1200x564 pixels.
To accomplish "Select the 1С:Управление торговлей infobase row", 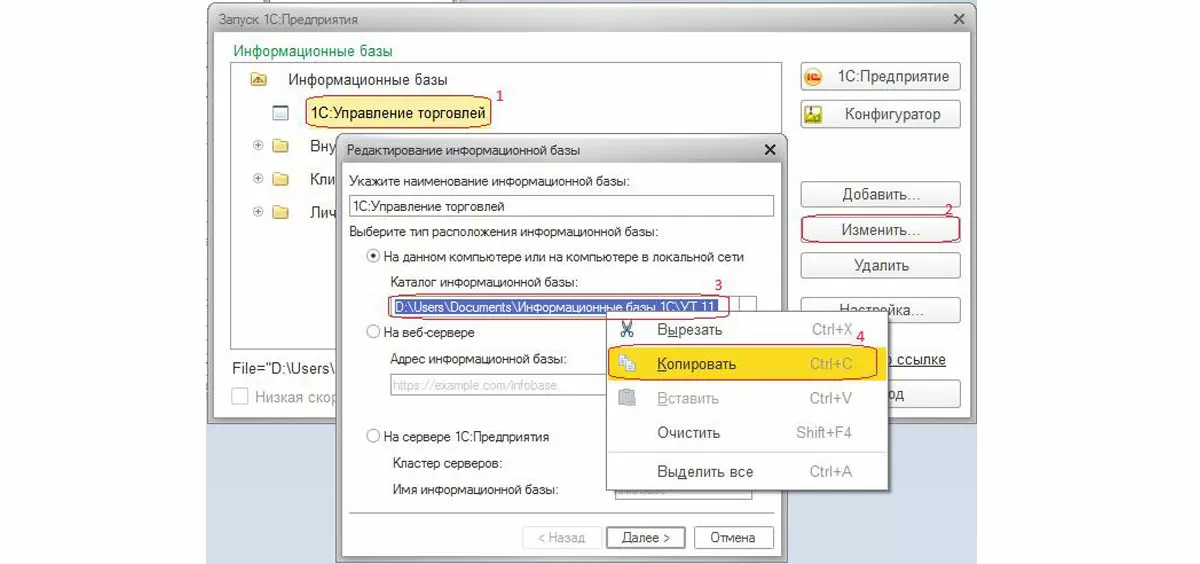I will 398,113.
